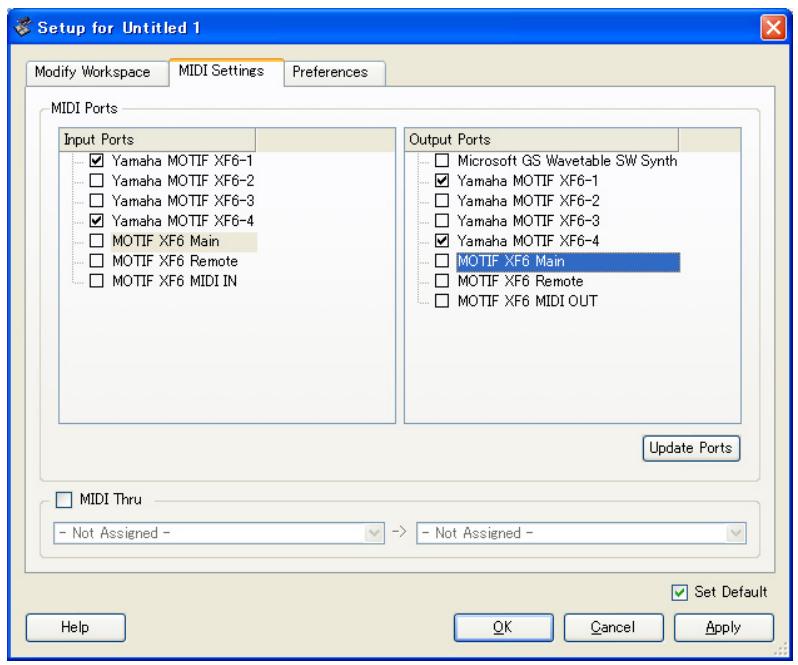Image resolution: width=798 pixels, height=665 pixels.
Task: Check the MOTIF XF6 MIDI IN checkbox
Action: click(96, 281)
